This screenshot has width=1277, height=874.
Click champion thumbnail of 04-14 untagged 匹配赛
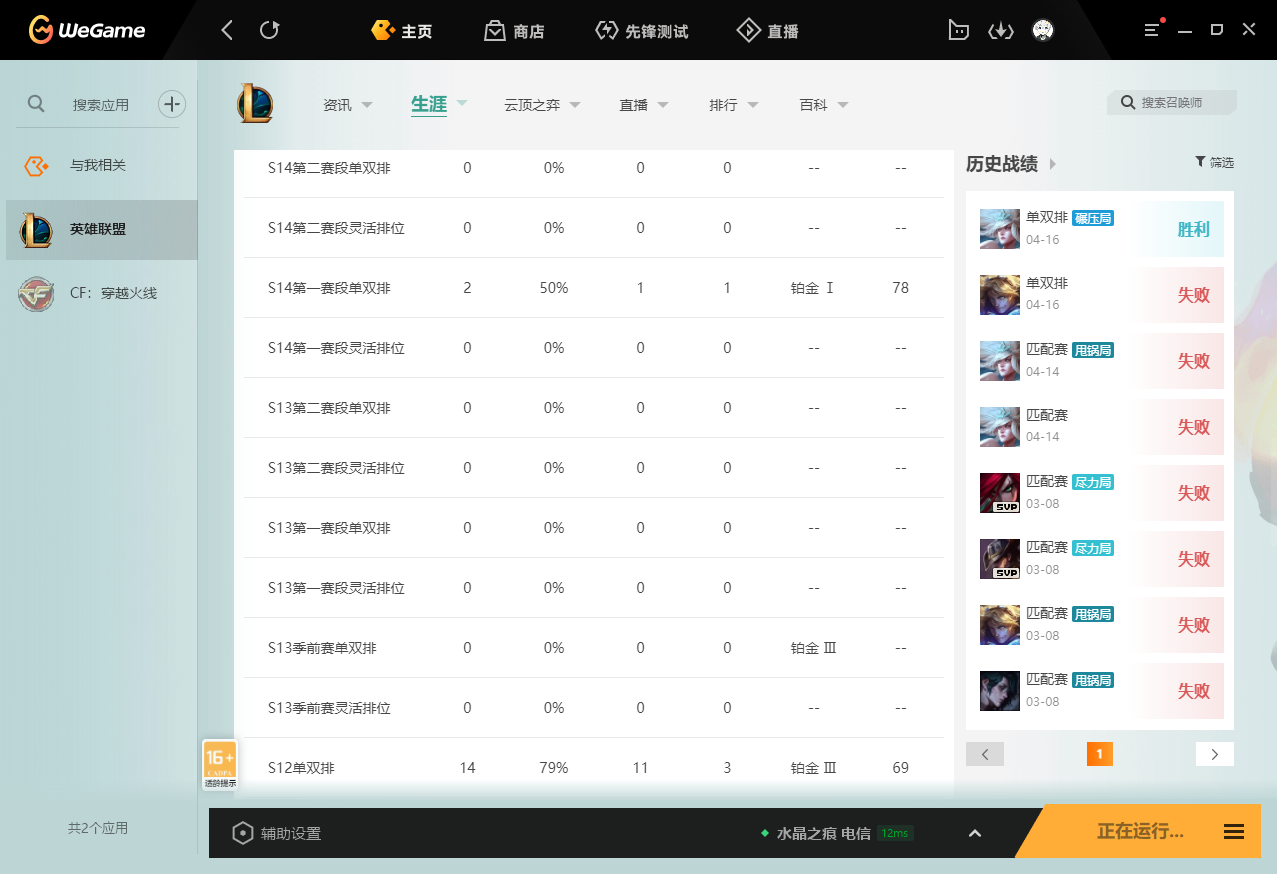pyautogui.click(x=1000, y=427)
